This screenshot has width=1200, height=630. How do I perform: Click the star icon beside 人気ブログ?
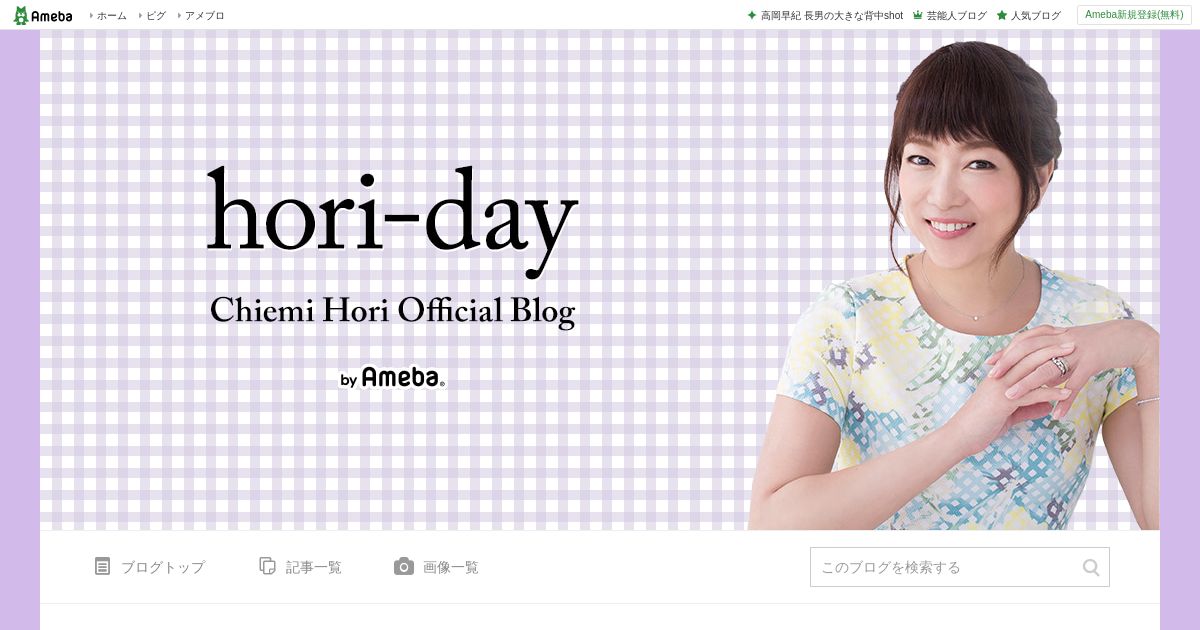tap(1001, 16)
